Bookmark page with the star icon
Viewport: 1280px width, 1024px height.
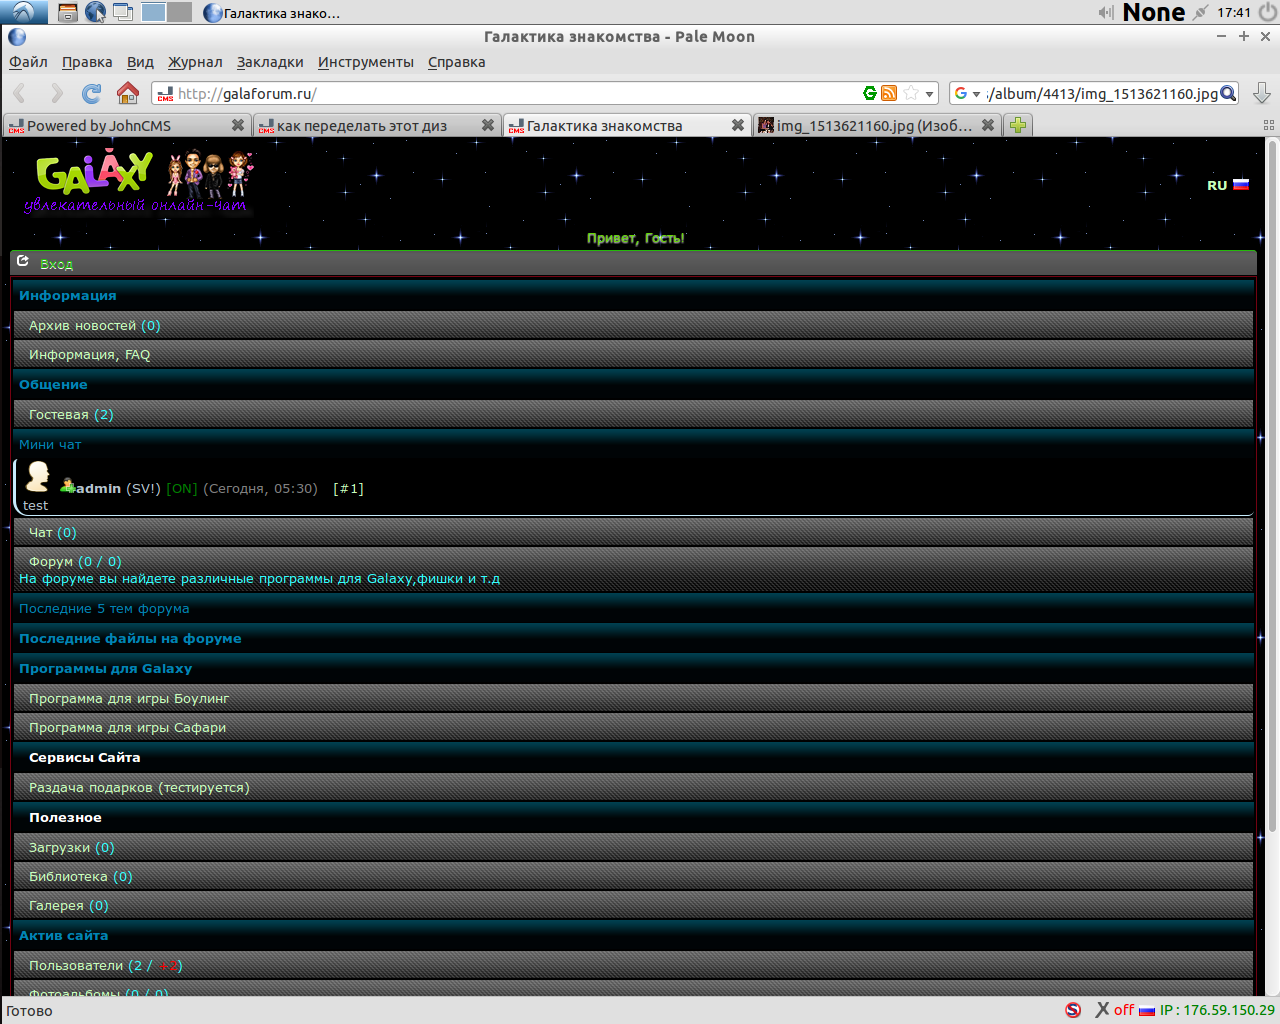click(910, 93)
